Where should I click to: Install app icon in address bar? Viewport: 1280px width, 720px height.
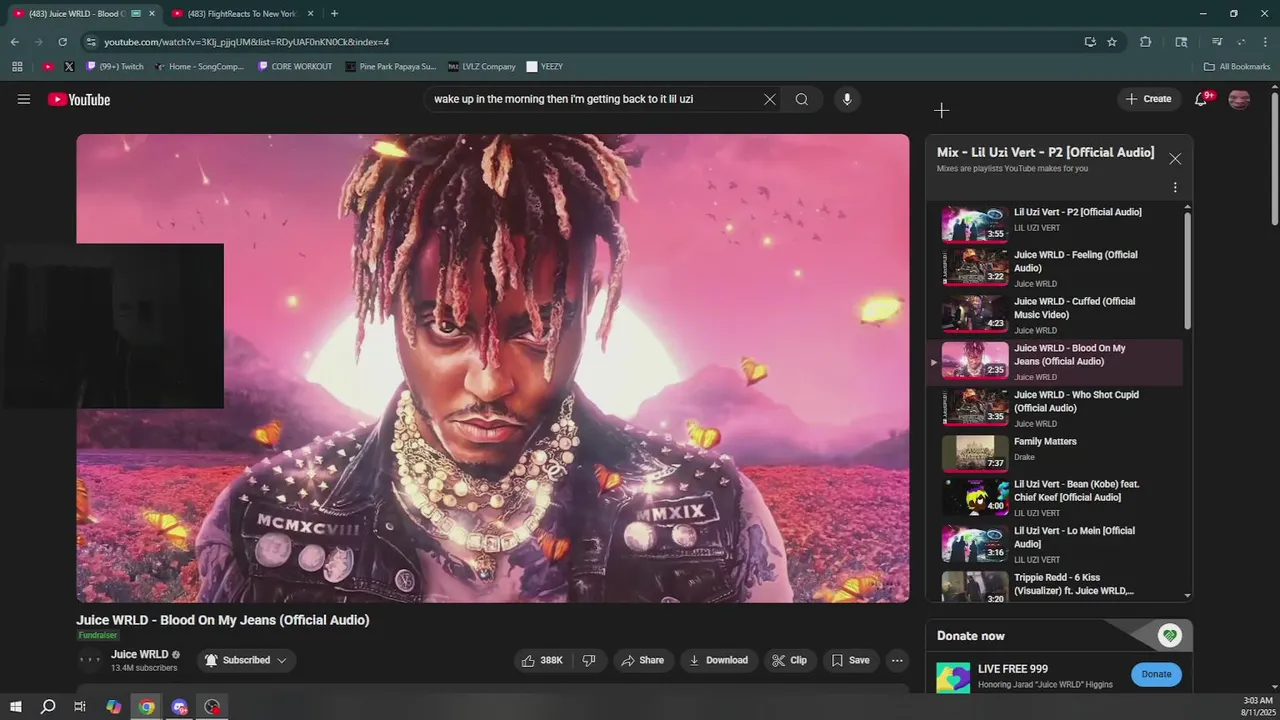point(1090,42)
